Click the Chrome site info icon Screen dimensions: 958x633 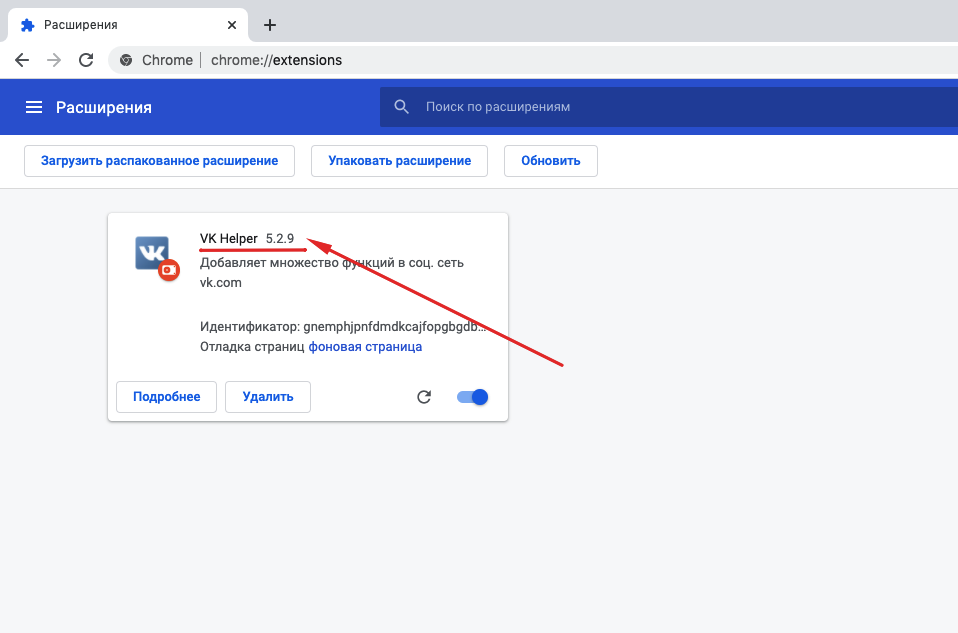point(126,60)
